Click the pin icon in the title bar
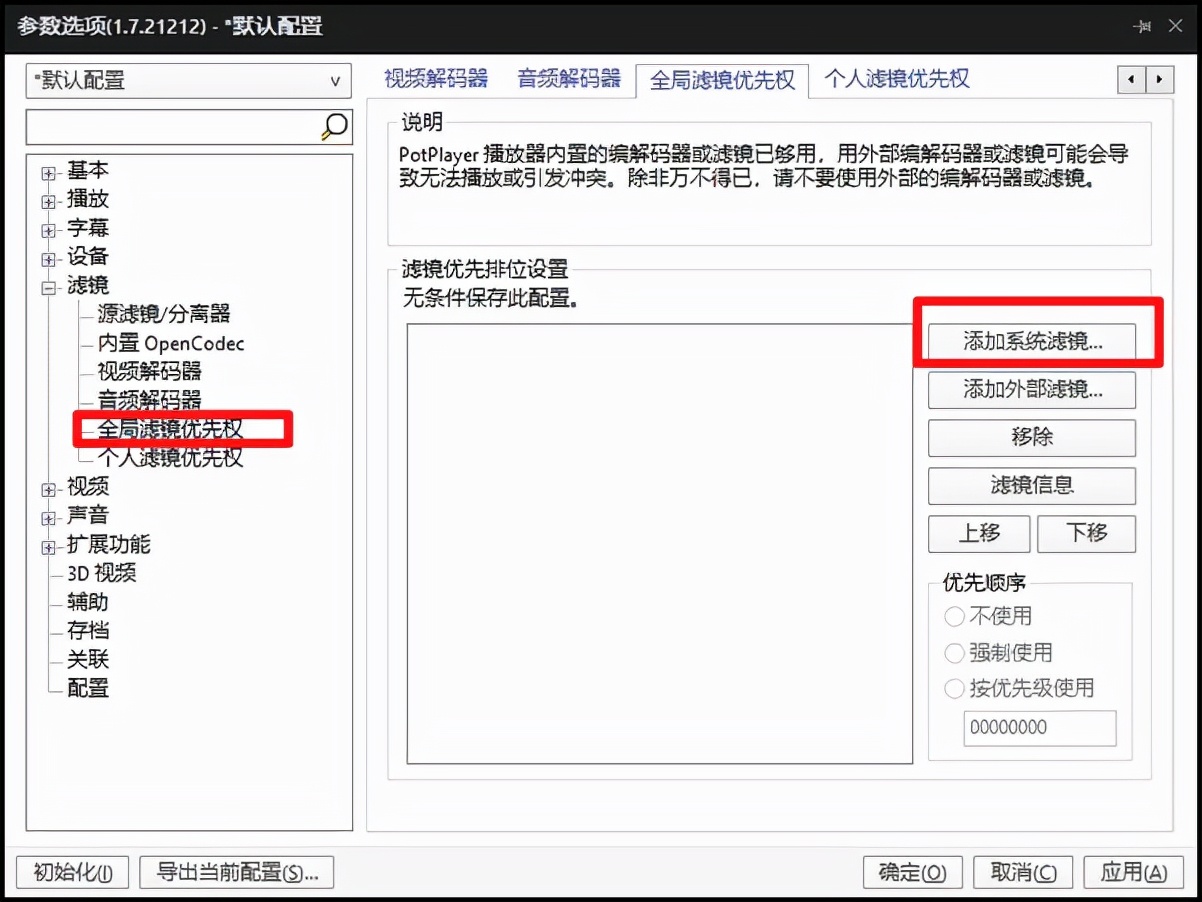Viewport: 1202px width, 902px height. 1143,27
